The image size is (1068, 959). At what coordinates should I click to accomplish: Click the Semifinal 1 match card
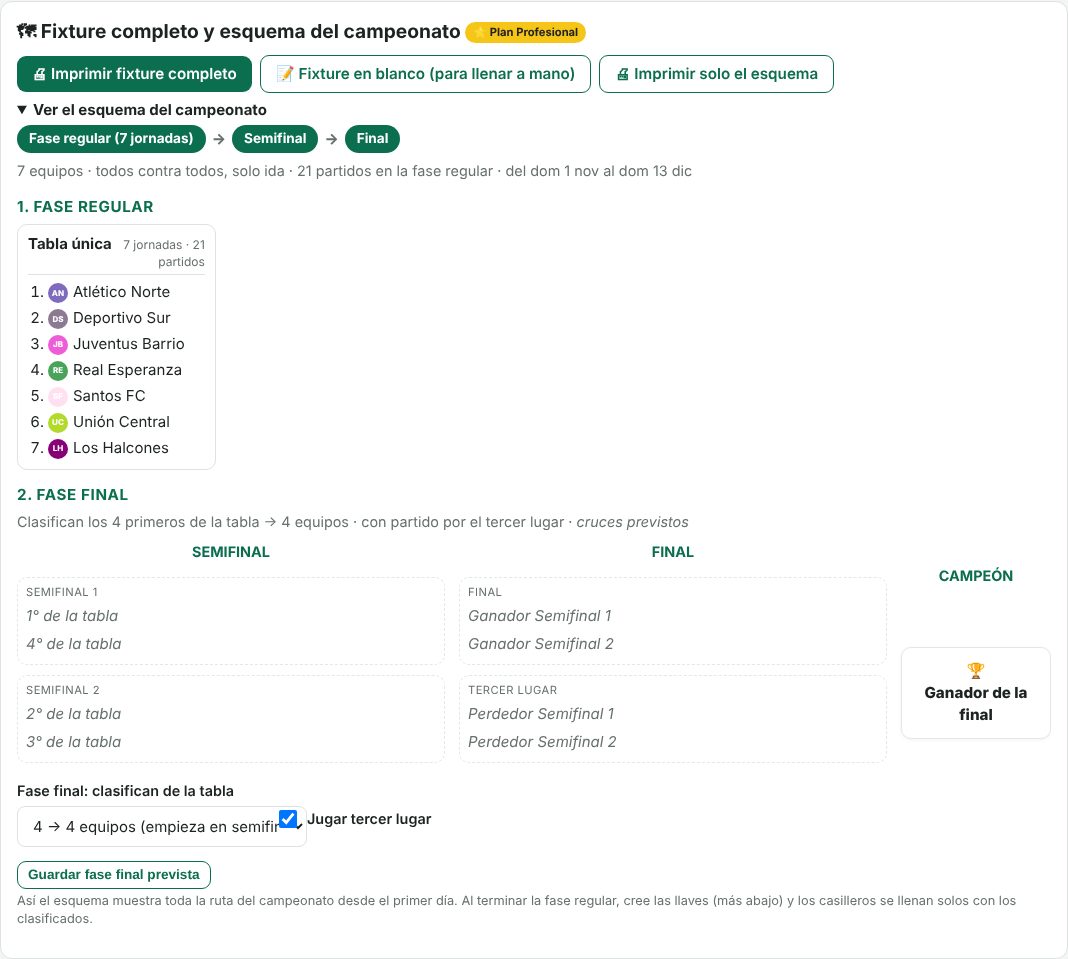[231, 620]
